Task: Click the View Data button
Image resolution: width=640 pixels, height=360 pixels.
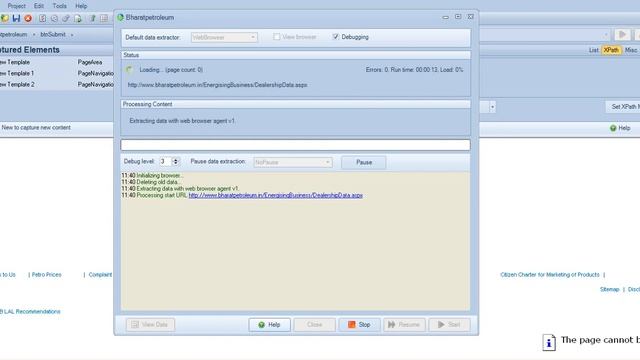Action: (150, 324)
